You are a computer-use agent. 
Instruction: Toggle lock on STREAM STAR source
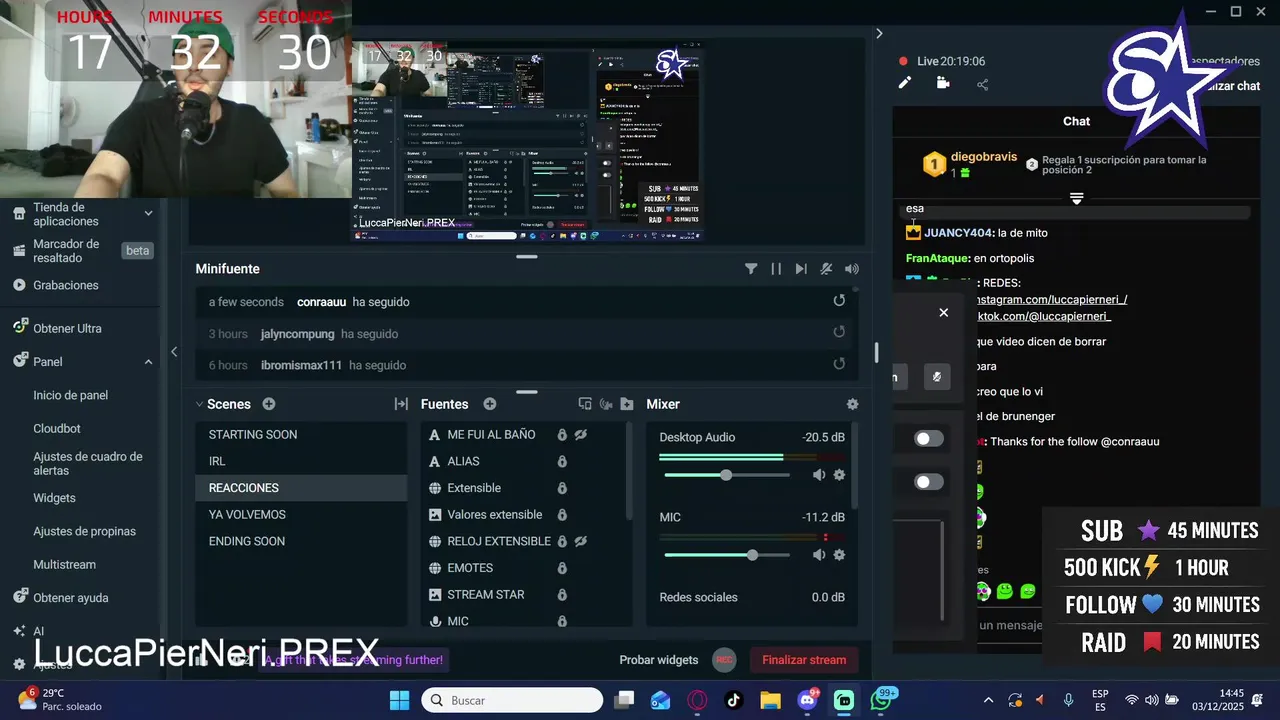562,595
